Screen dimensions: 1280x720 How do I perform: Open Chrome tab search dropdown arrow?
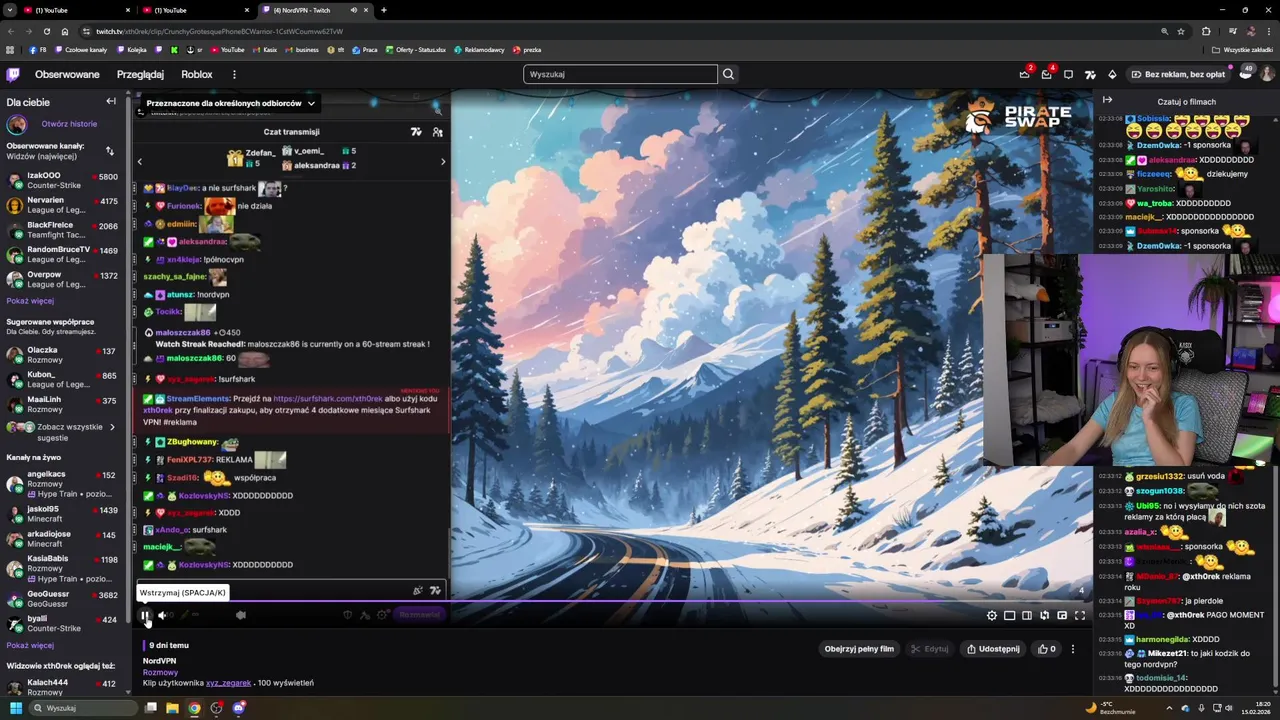click(9, 10)
